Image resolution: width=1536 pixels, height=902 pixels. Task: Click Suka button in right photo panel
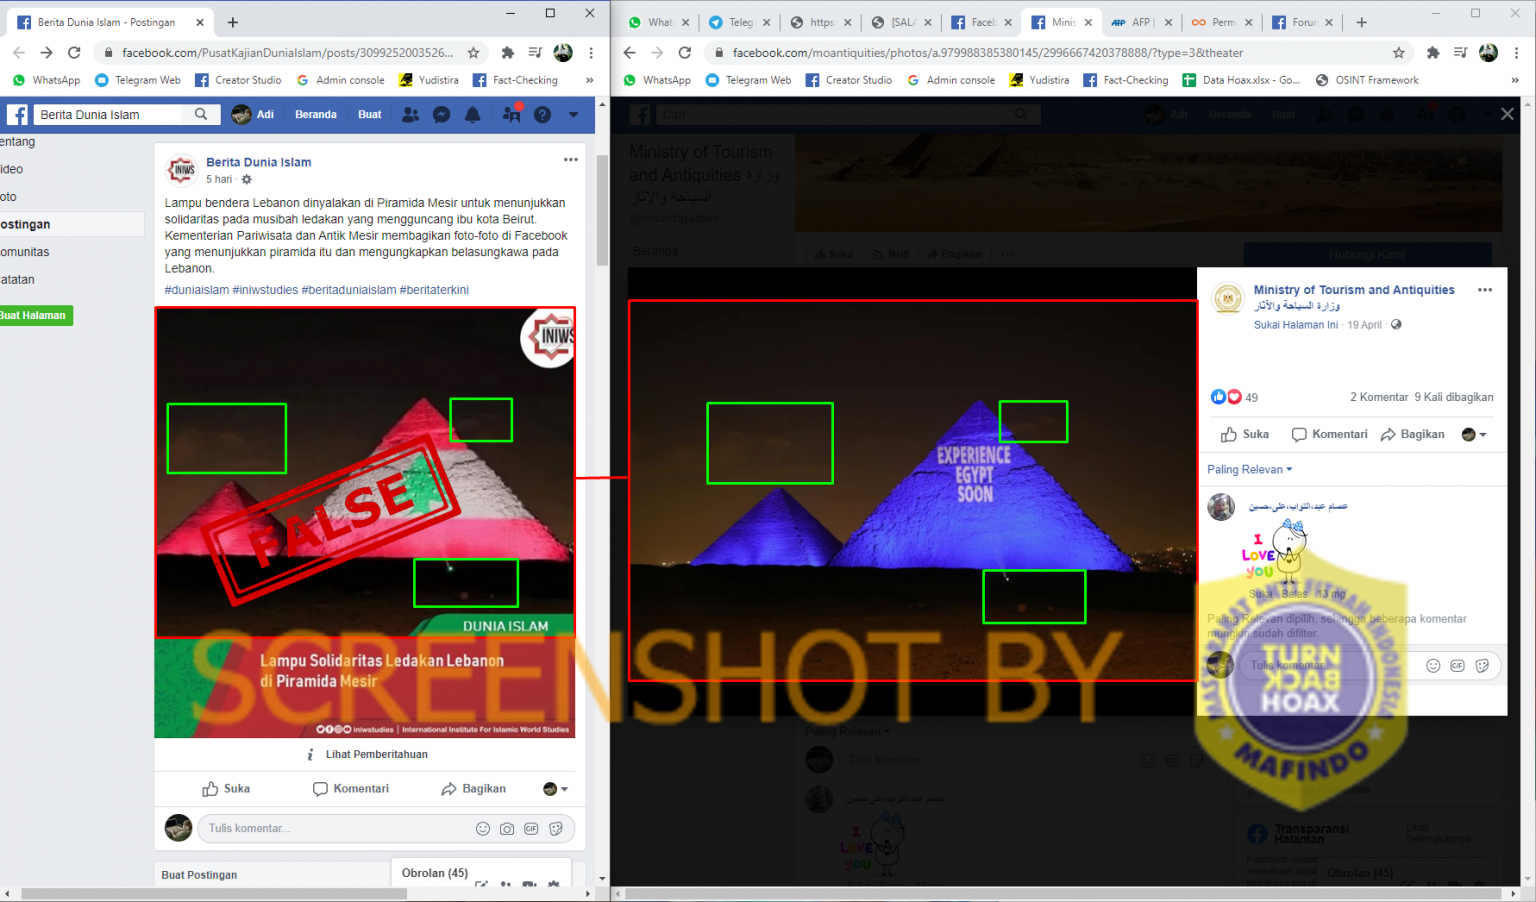pyautogui.click(x=1245, y=434)
